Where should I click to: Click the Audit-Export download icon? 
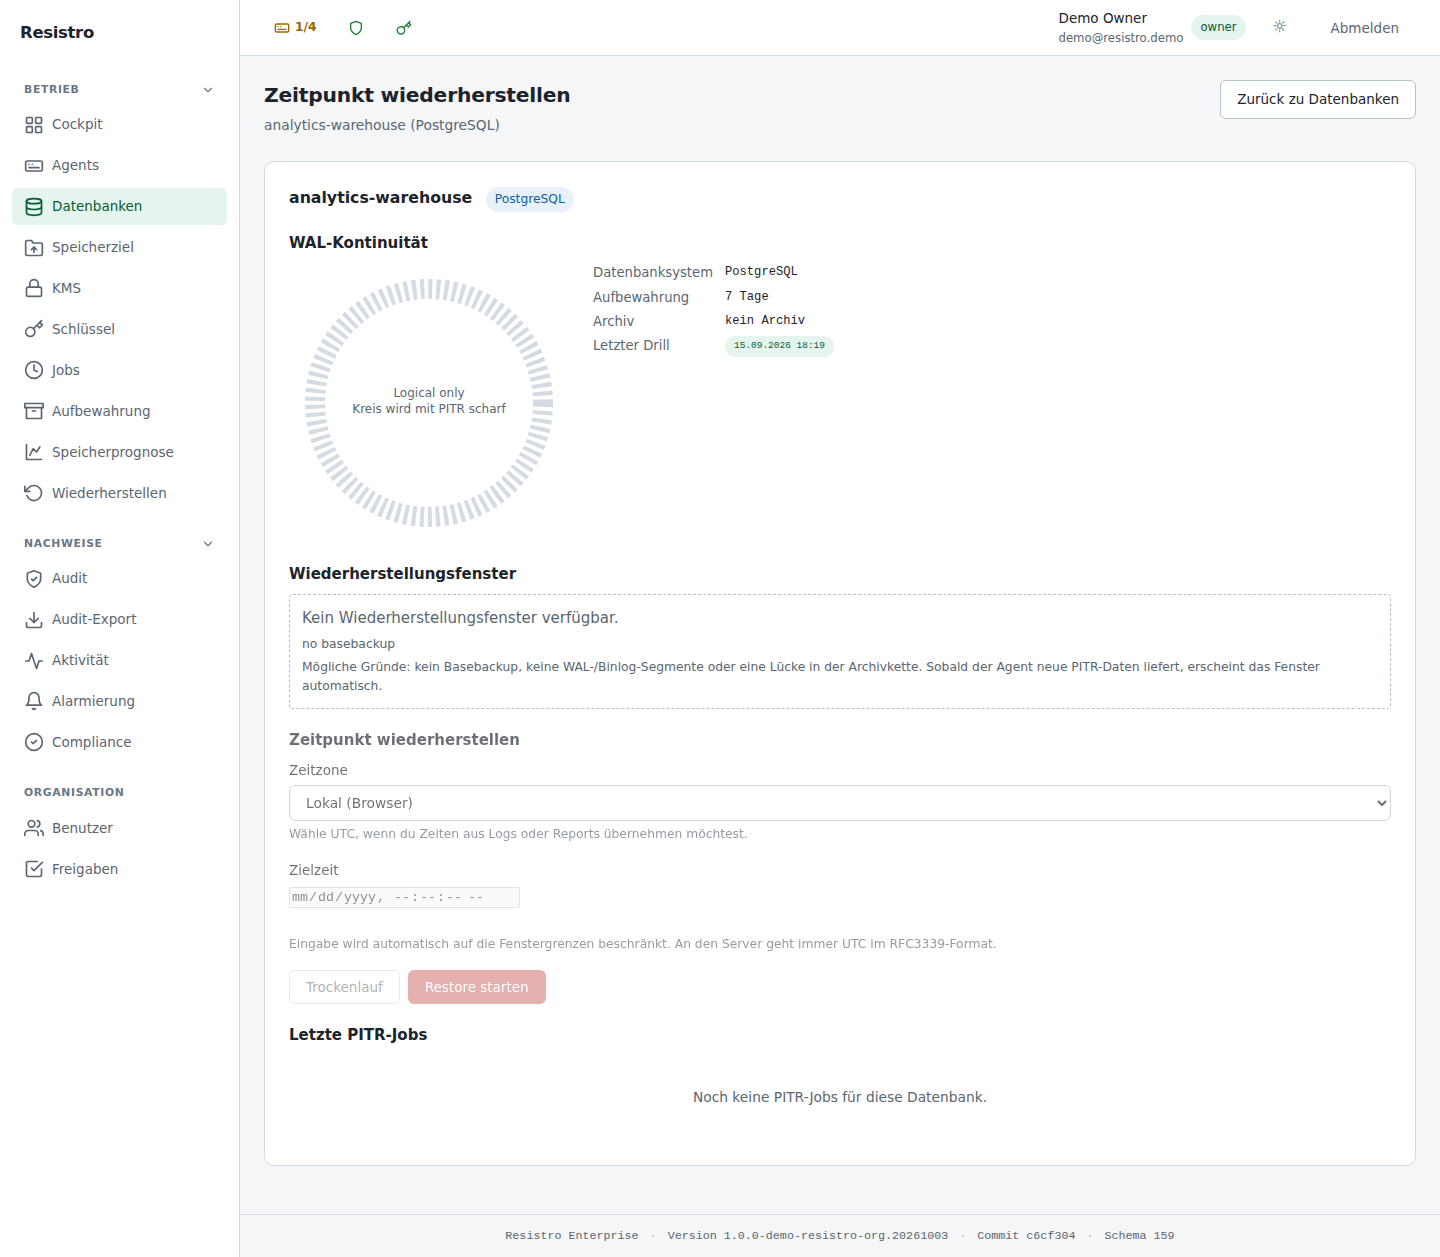pos(34,620)
